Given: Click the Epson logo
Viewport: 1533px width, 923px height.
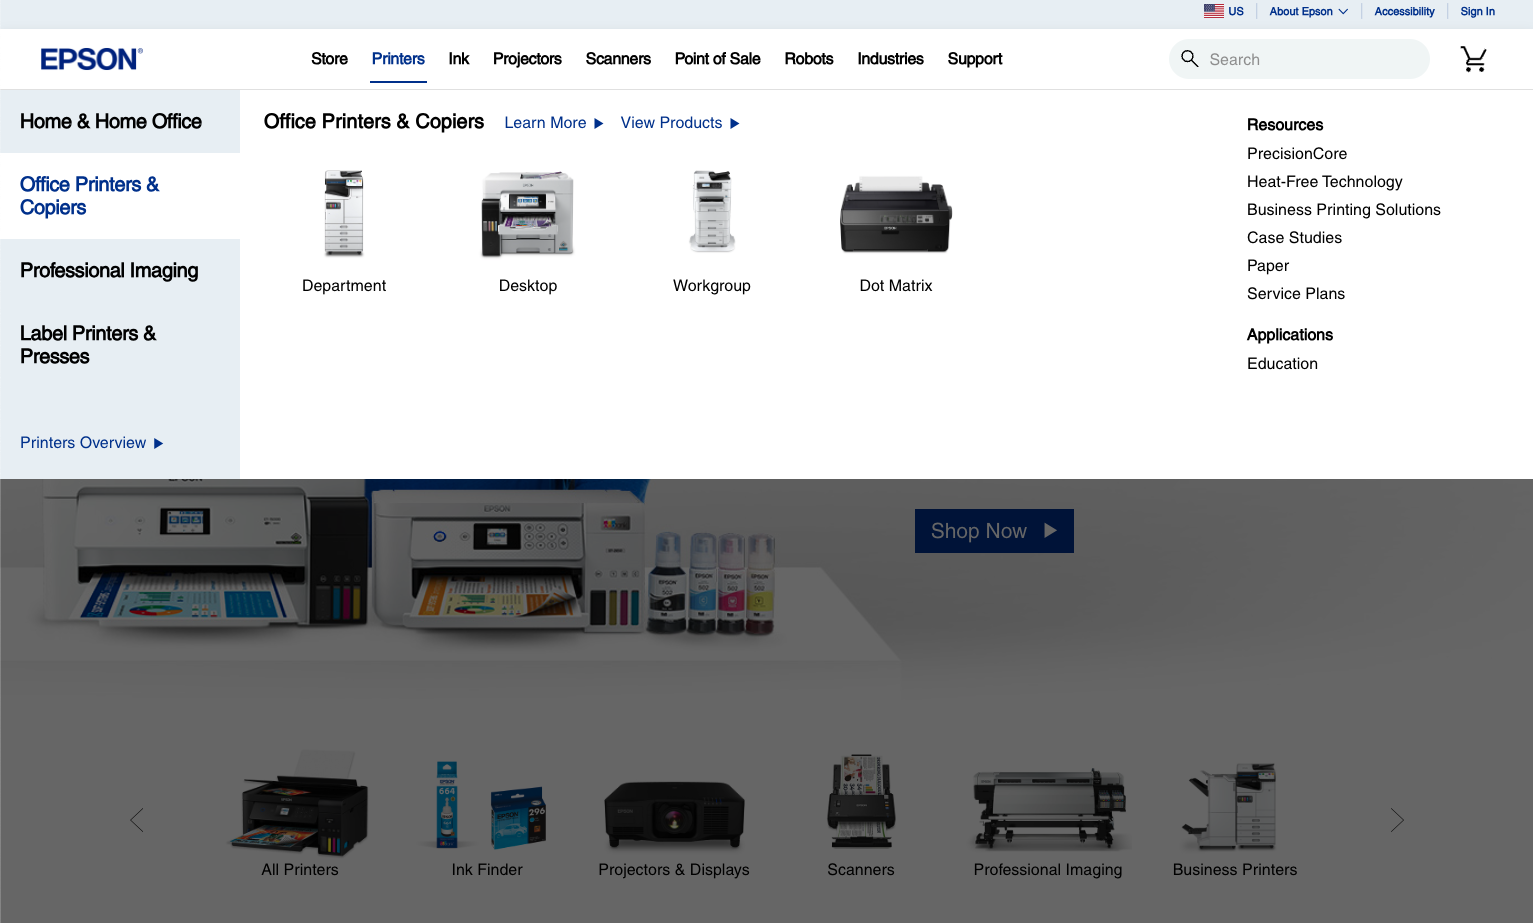Looking at the screenshot, I should point(91,59).
